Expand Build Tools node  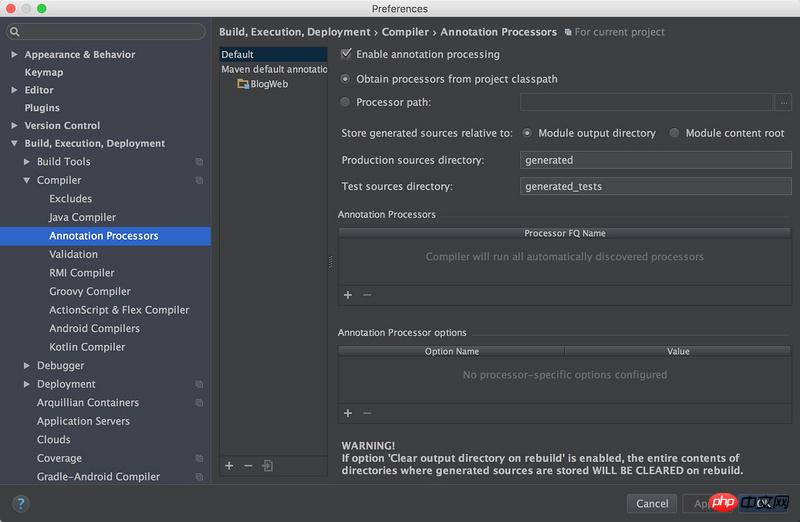(x=27, y=161)
